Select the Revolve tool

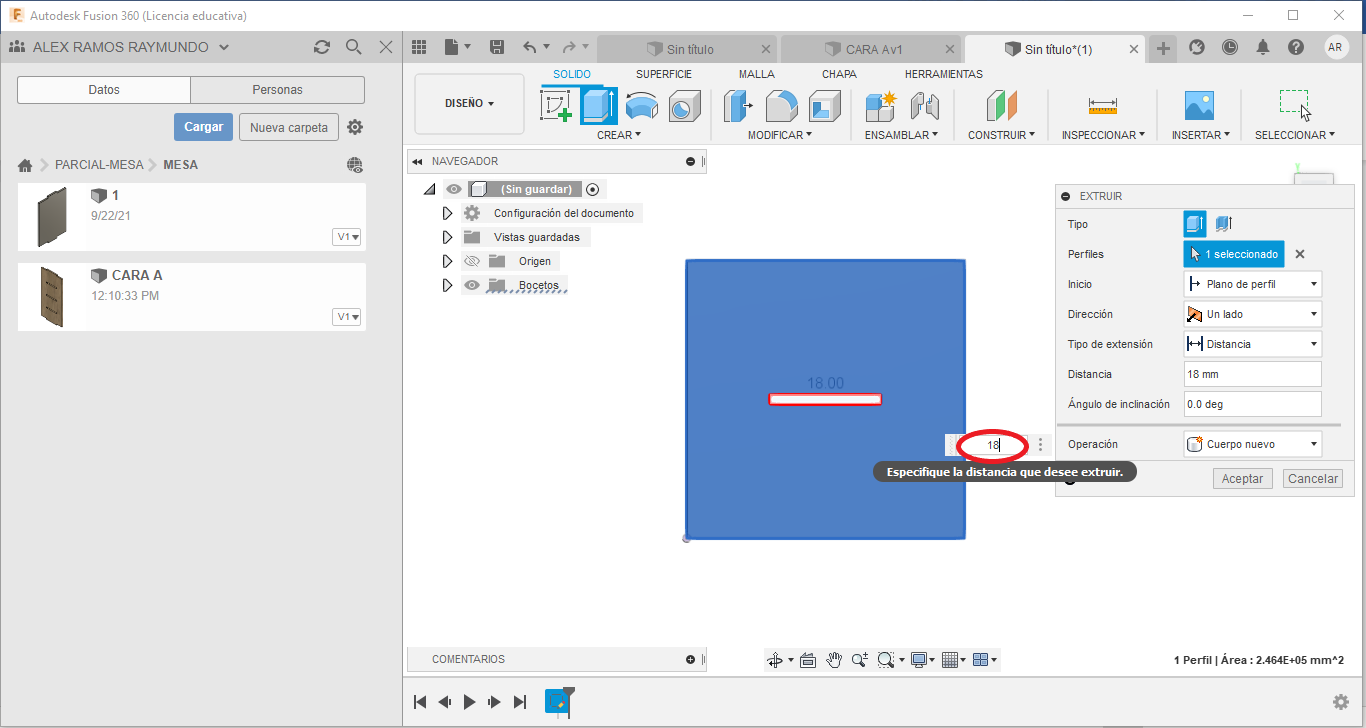pos(641,106)
